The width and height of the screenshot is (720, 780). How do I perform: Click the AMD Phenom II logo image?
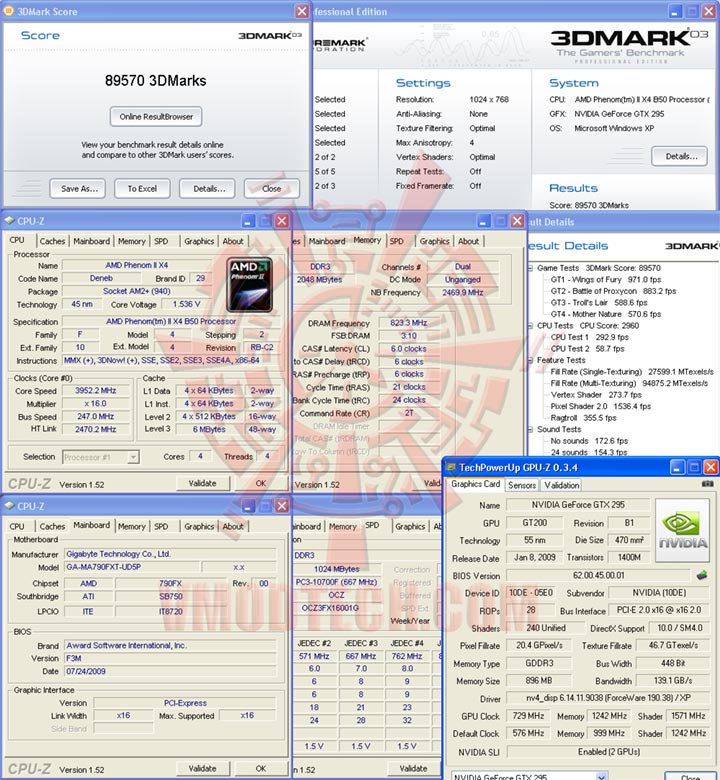pyautogui.click(x=249, y=285)
